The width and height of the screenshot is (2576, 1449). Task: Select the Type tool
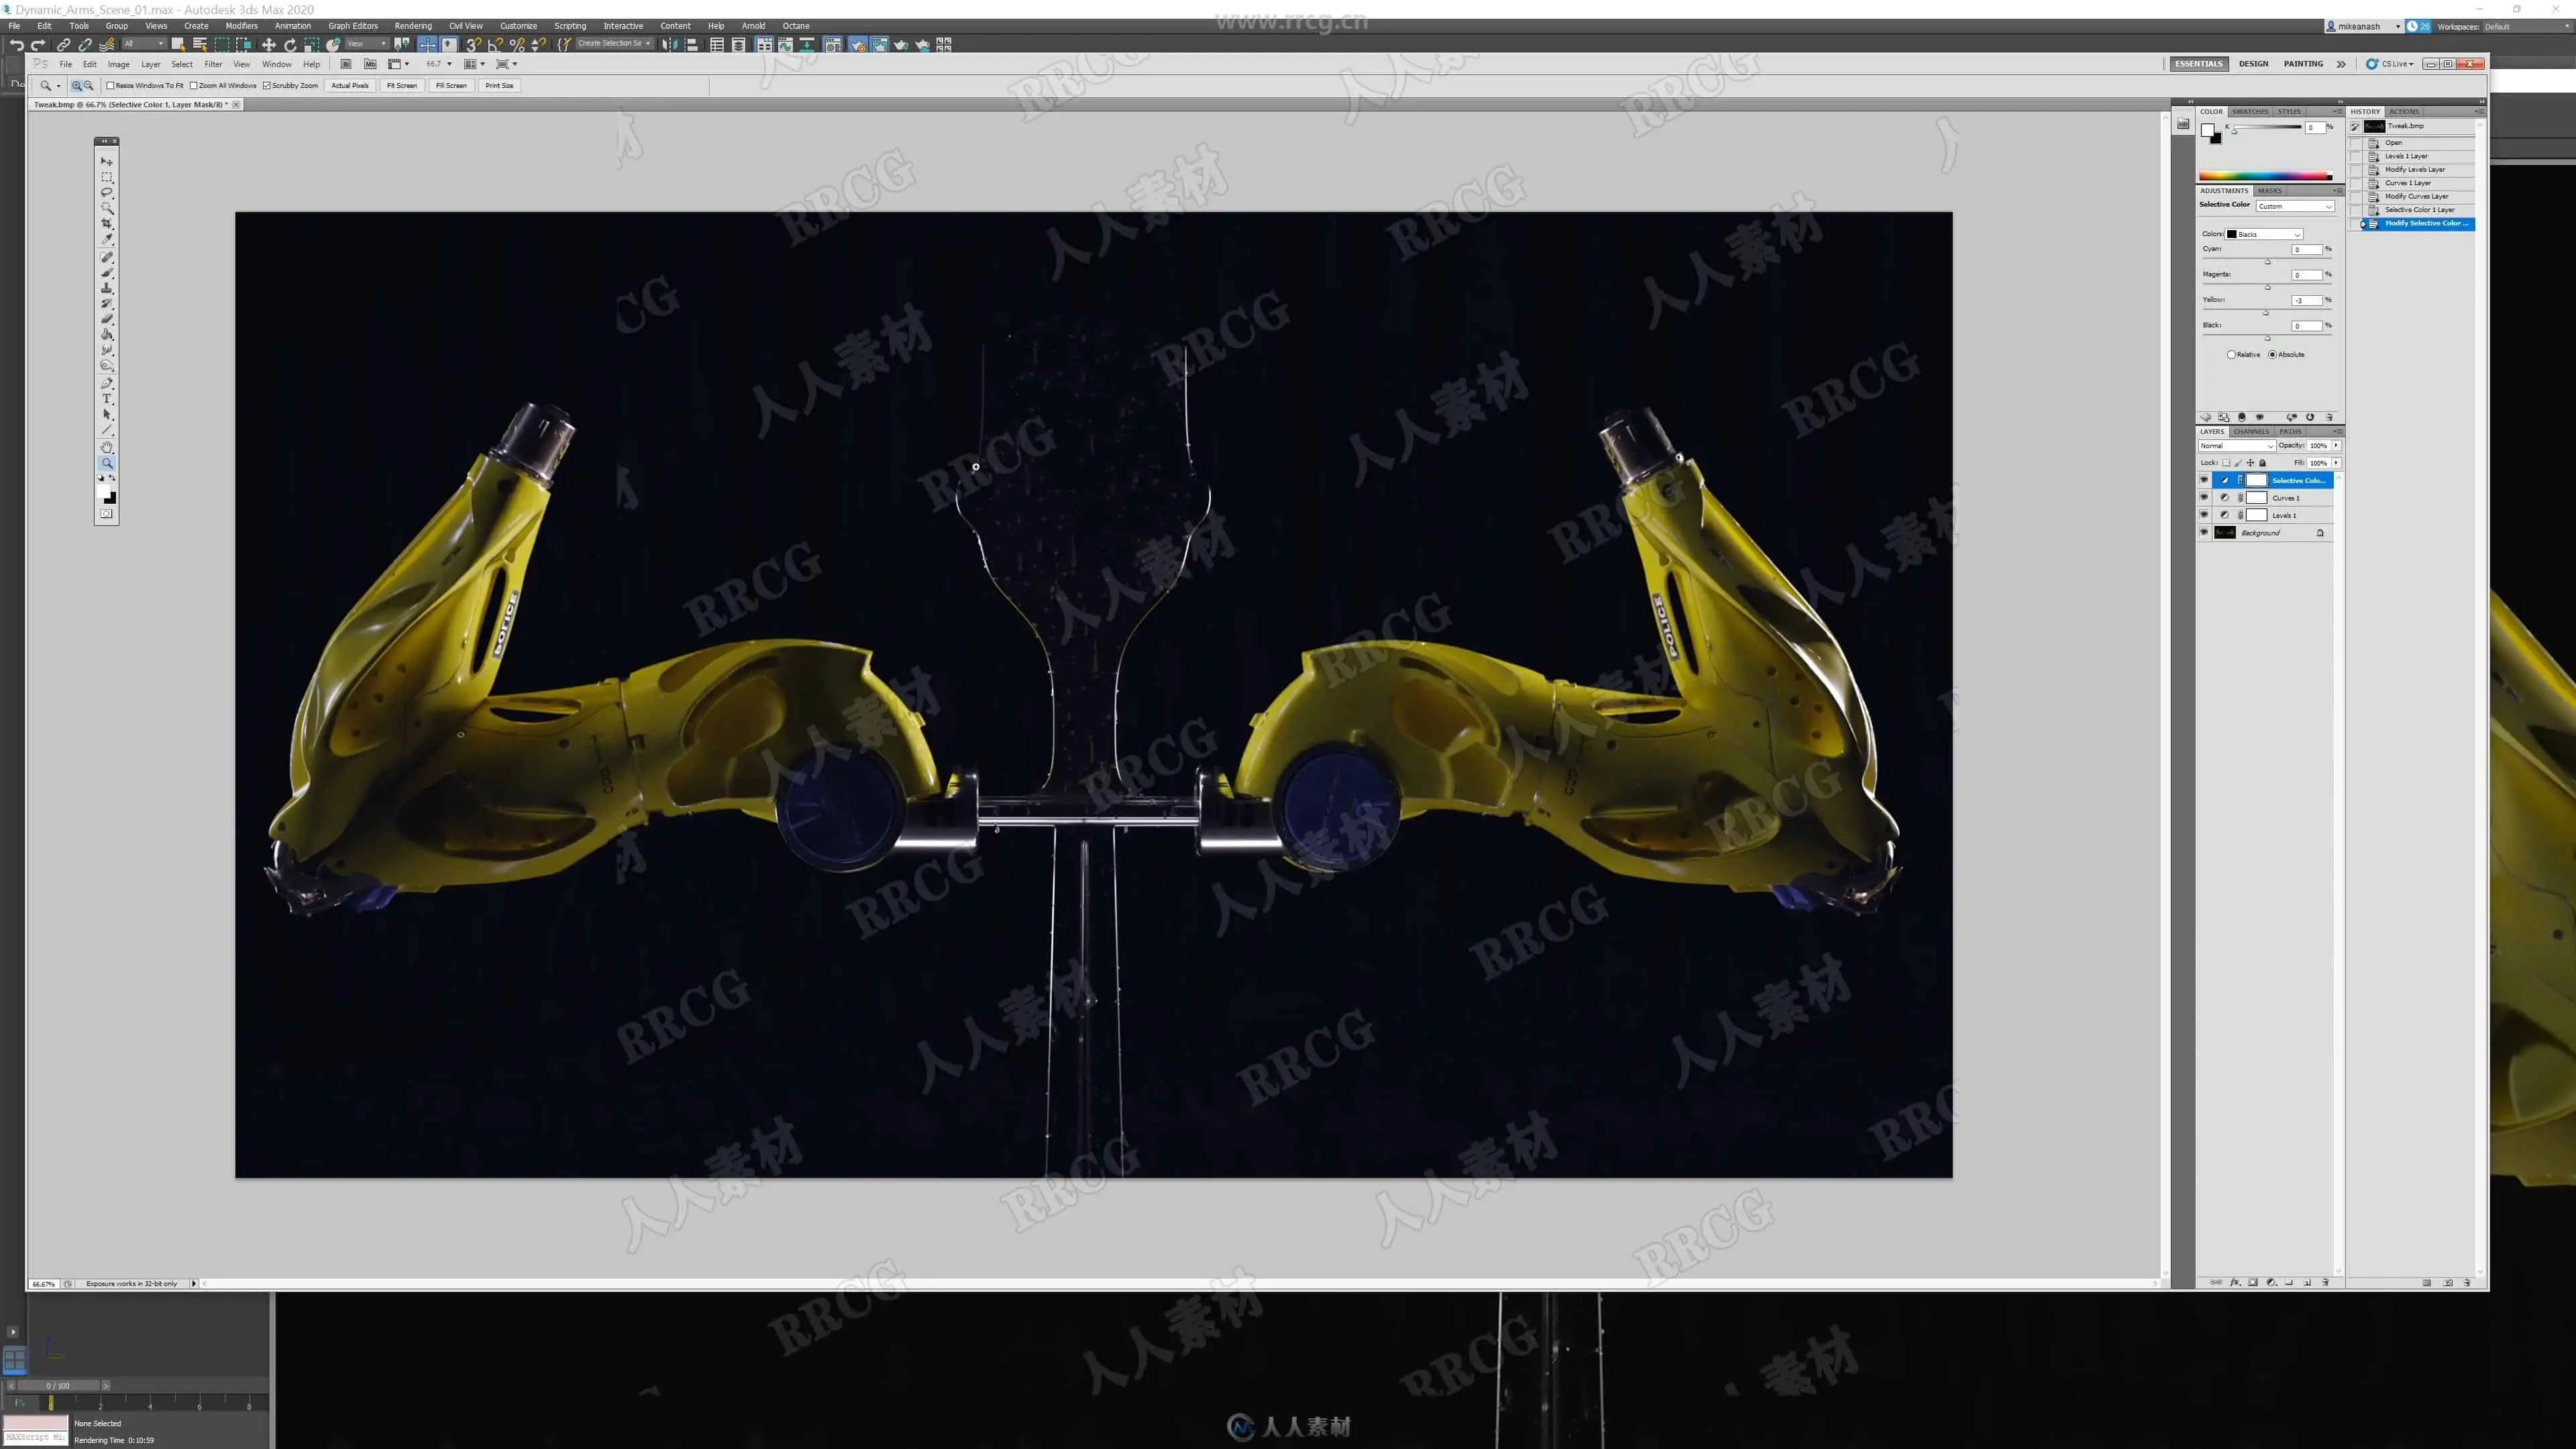pos(107,399)
